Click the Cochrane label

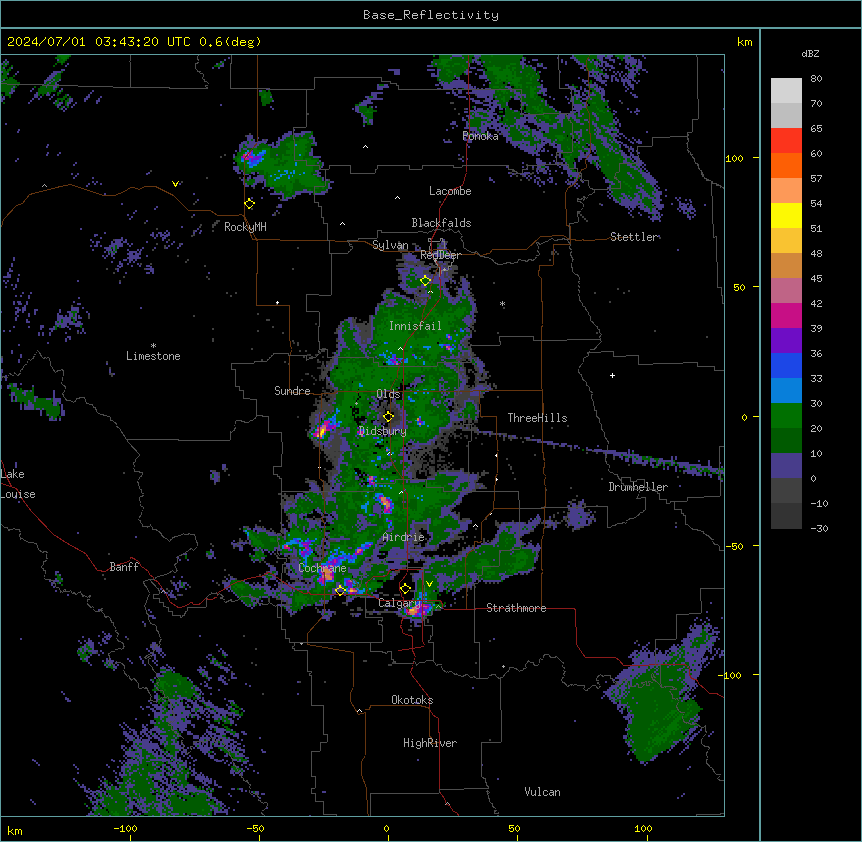tap(322, 568)
